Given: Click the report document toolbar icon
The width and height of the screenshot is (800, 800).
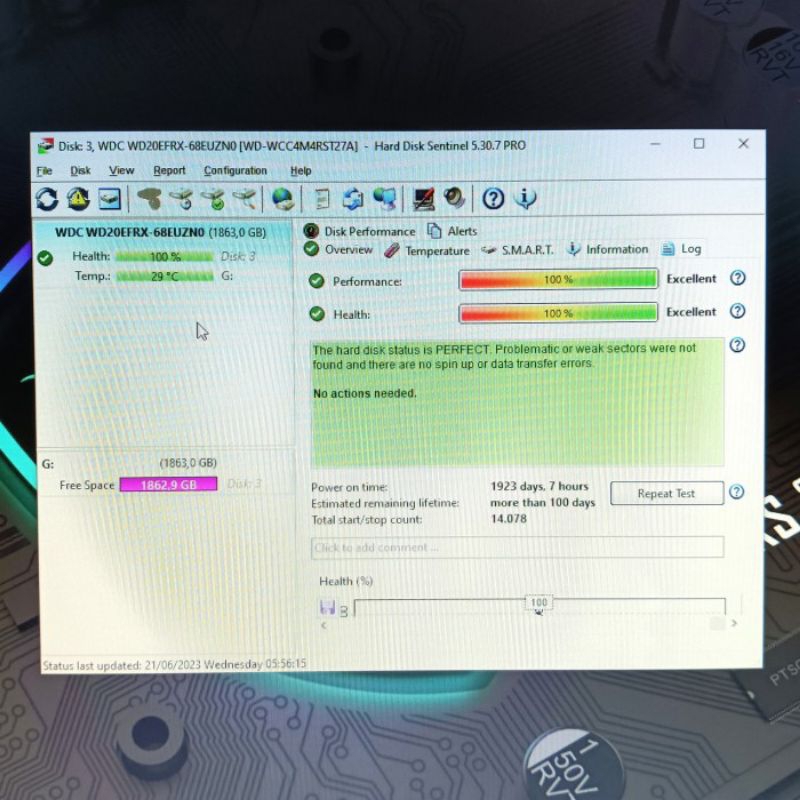Looking at the screenshot, I should 322,198.
